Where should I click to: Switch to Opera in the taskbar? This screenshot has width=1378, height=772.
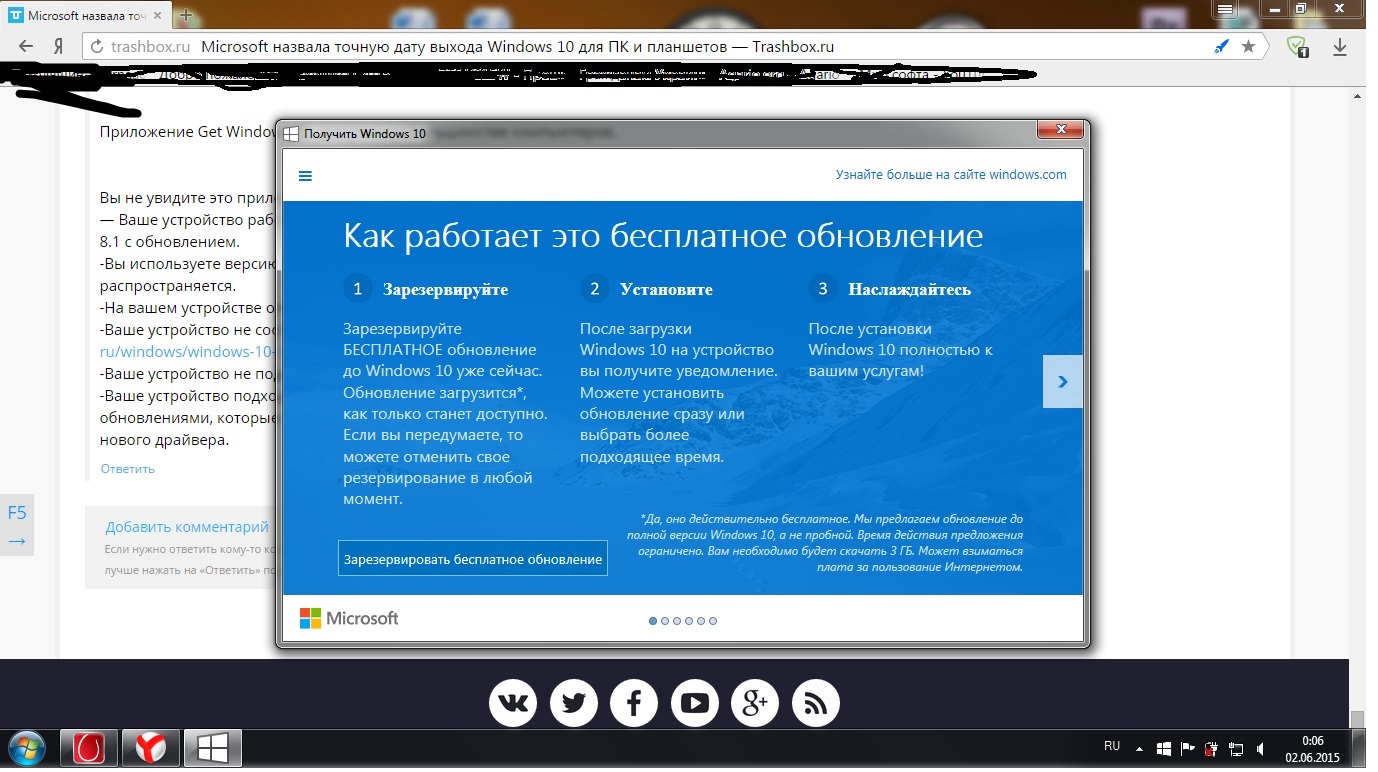pyautogui.click(x=91, y=748)
